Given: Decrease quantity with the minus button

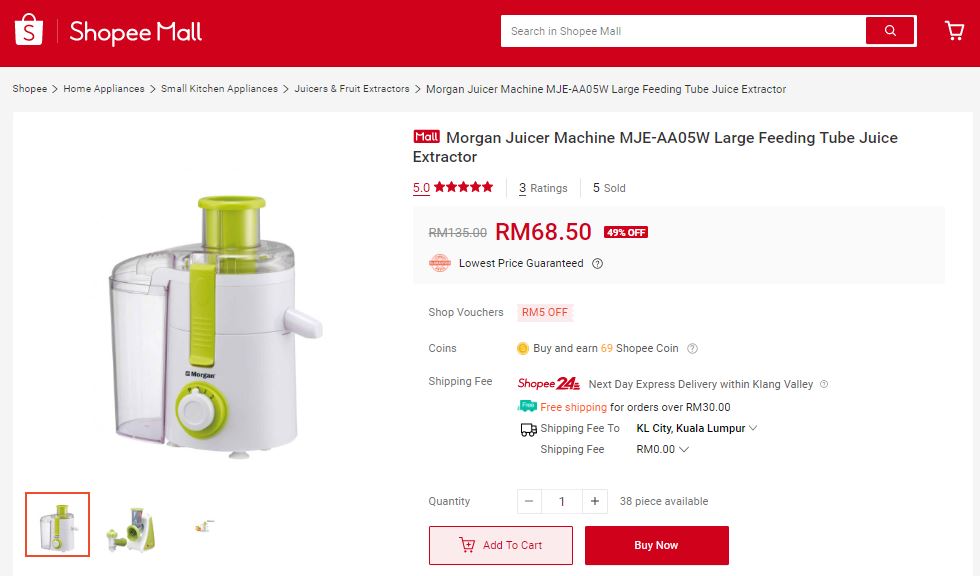Looking at the screenshot, I should click(x=529, y=501).
